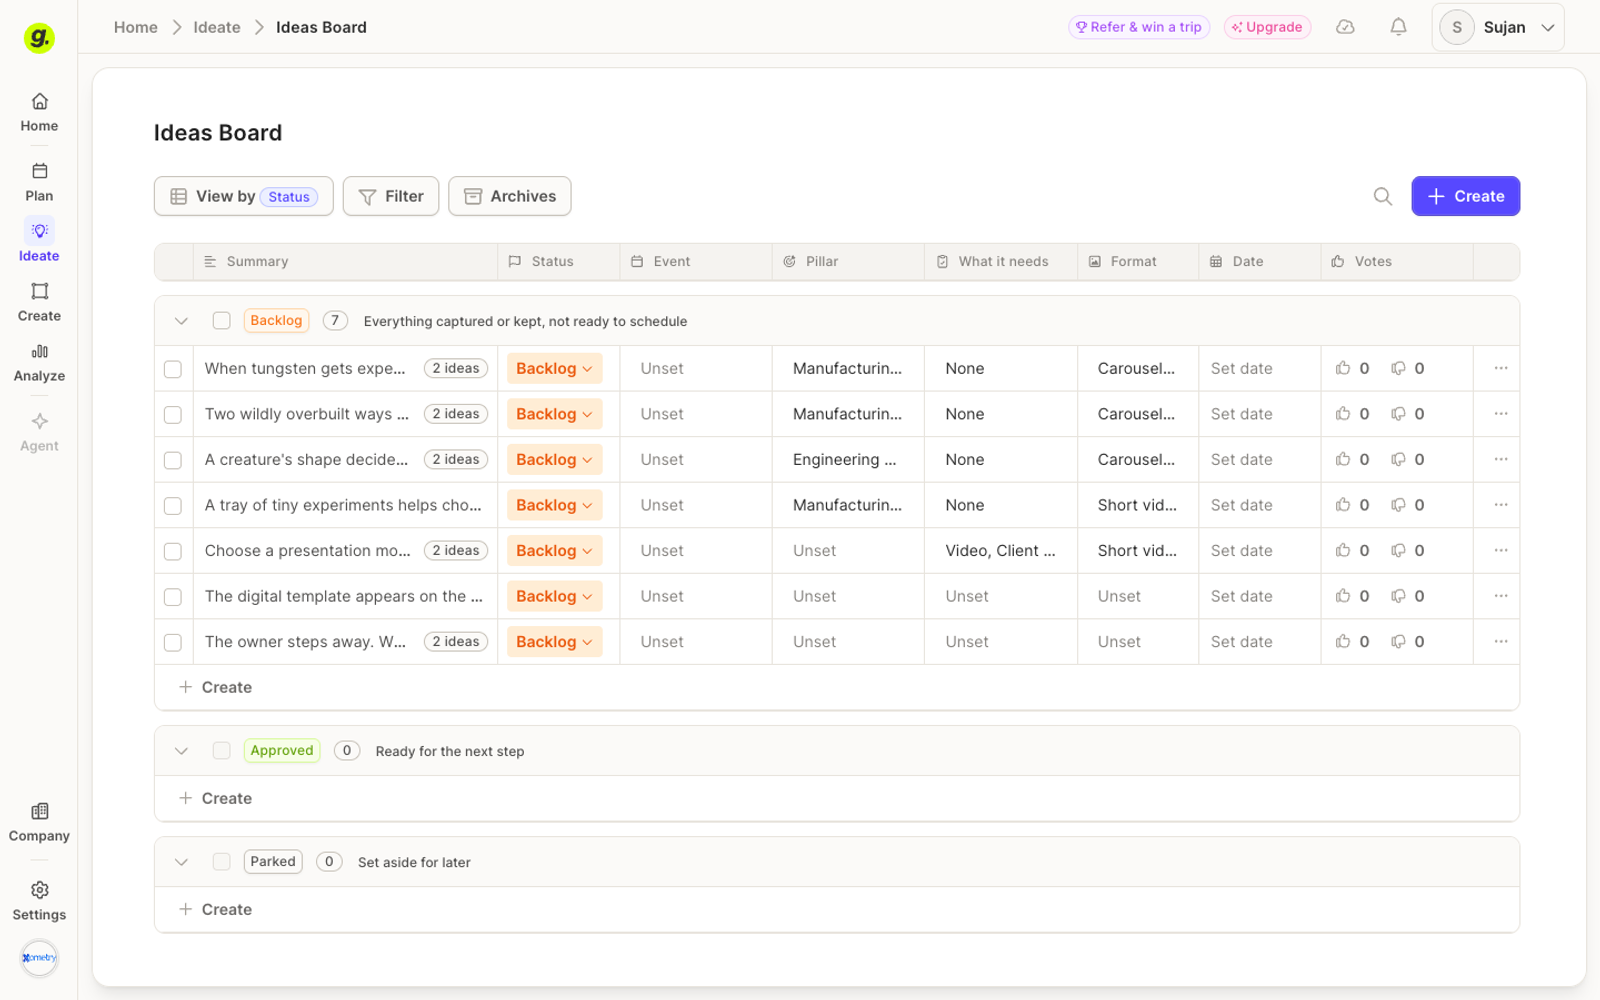Open status dropdown for 'The digital template' row
Screen dimensions: 1600x1000
[554, 596]
